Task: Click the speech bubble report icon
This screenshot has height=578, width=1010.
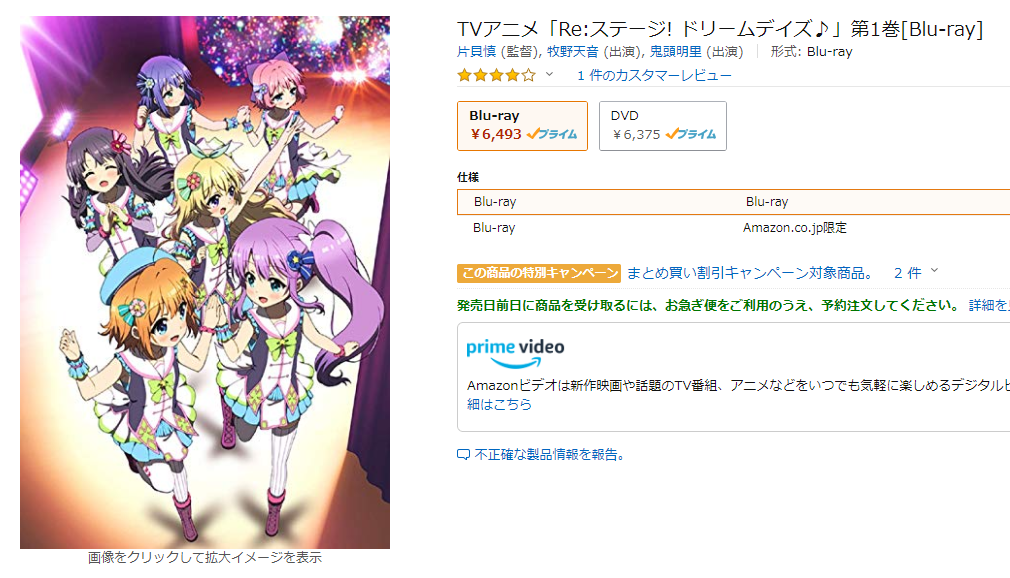Action: click(463, 455)
